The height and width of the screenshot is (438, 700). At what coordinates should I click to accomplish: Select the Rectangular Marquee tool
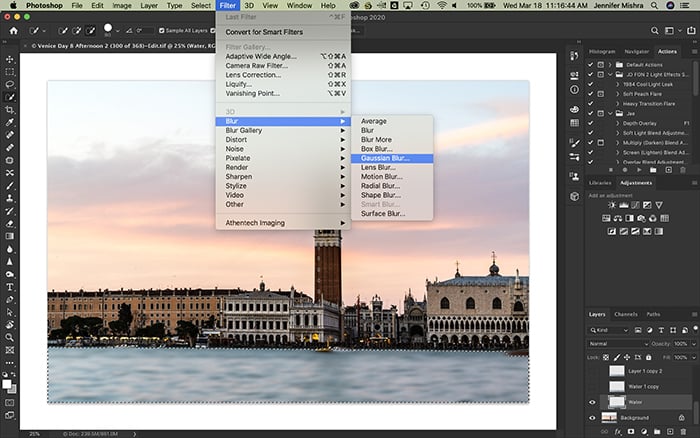point(9,72)
